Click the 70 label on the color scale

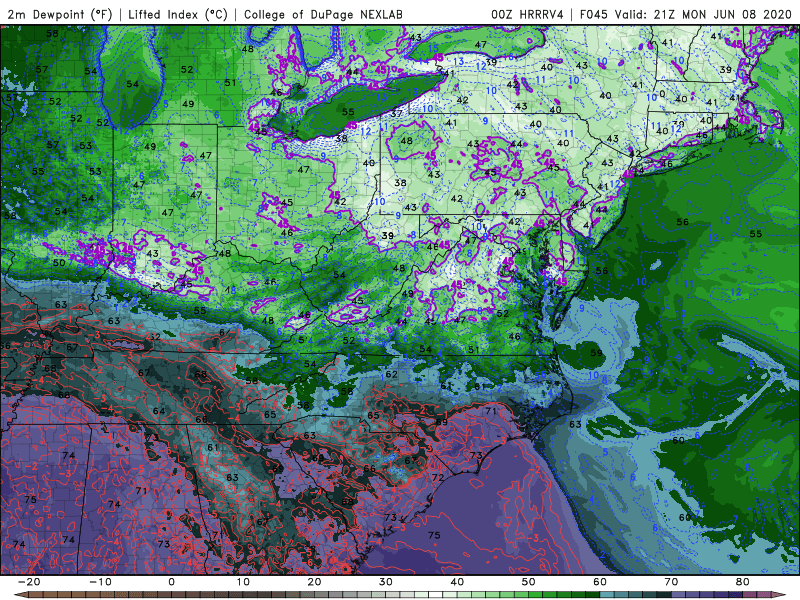671,582
